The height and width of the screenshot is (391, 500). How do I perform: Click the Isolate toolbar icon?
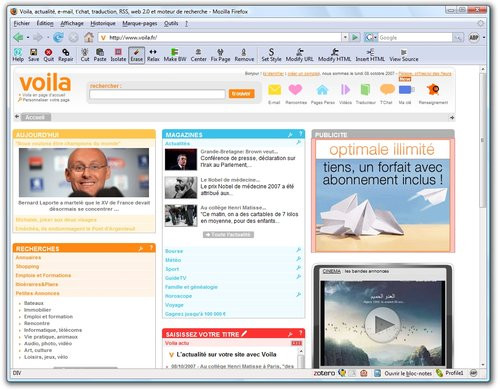[x=118, y=55]
